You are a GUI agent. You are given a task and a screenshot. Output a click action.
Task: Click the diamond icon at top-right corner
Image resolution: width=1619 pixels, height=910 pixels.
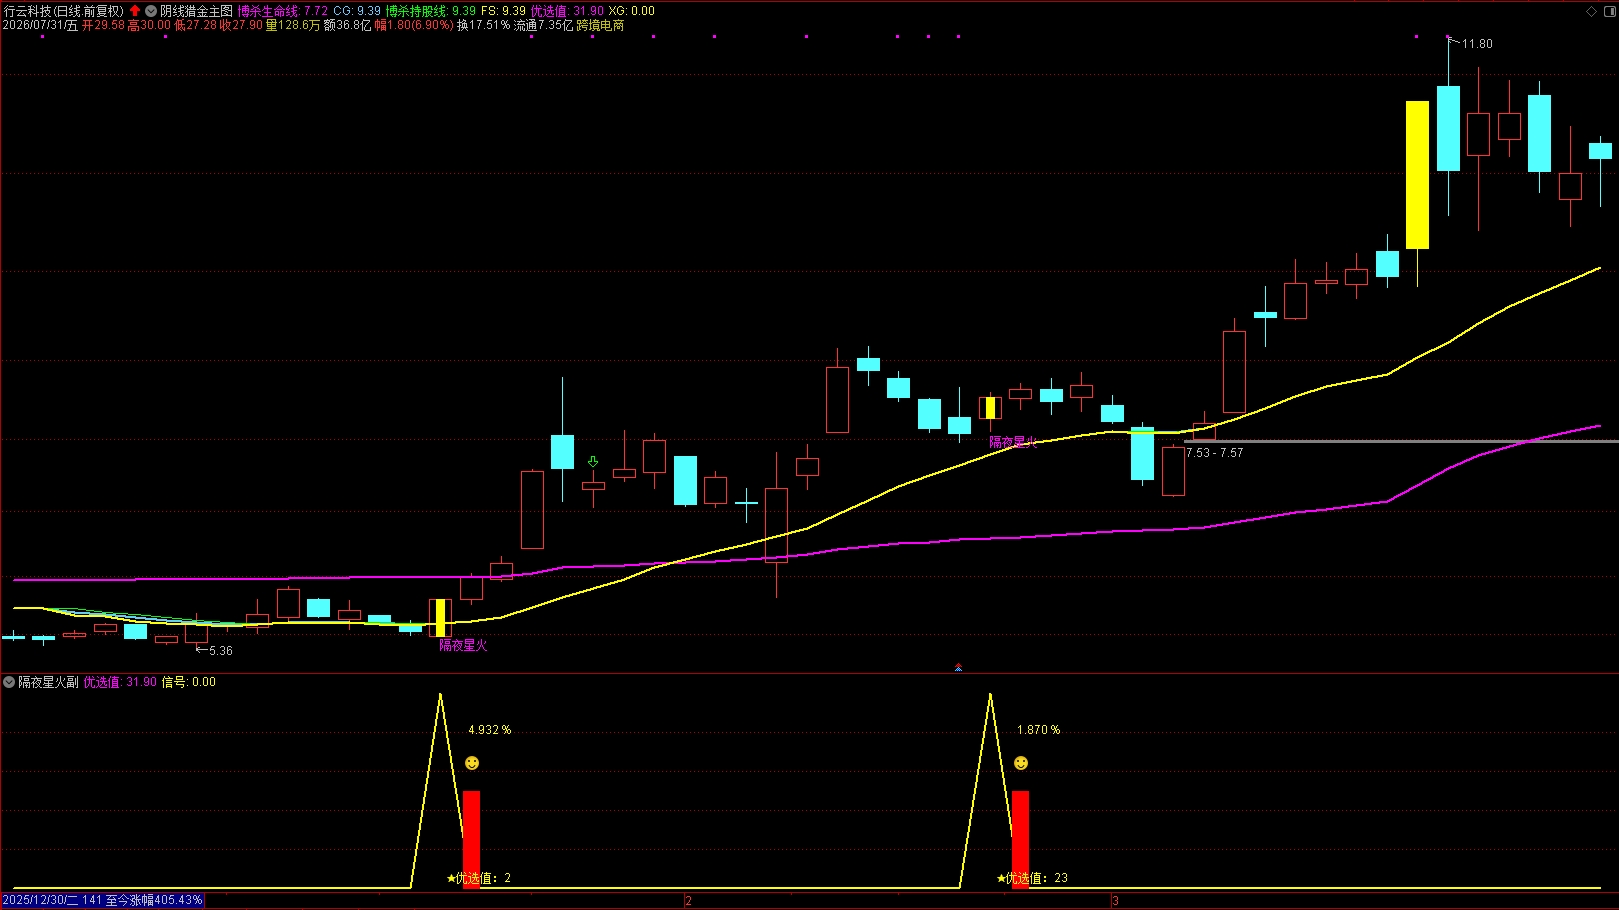click(1591, 11)
